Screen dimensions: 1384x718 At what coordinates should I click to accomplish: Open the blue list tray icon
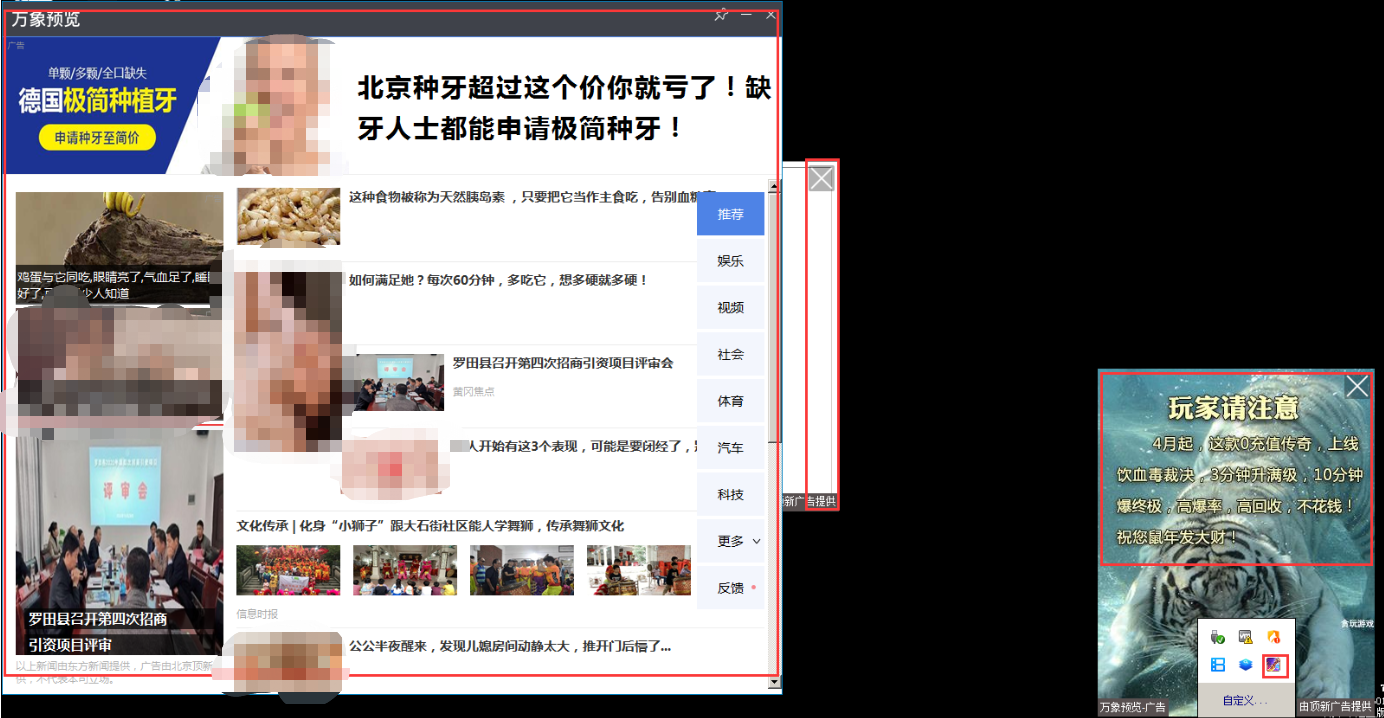[1217, 665]
